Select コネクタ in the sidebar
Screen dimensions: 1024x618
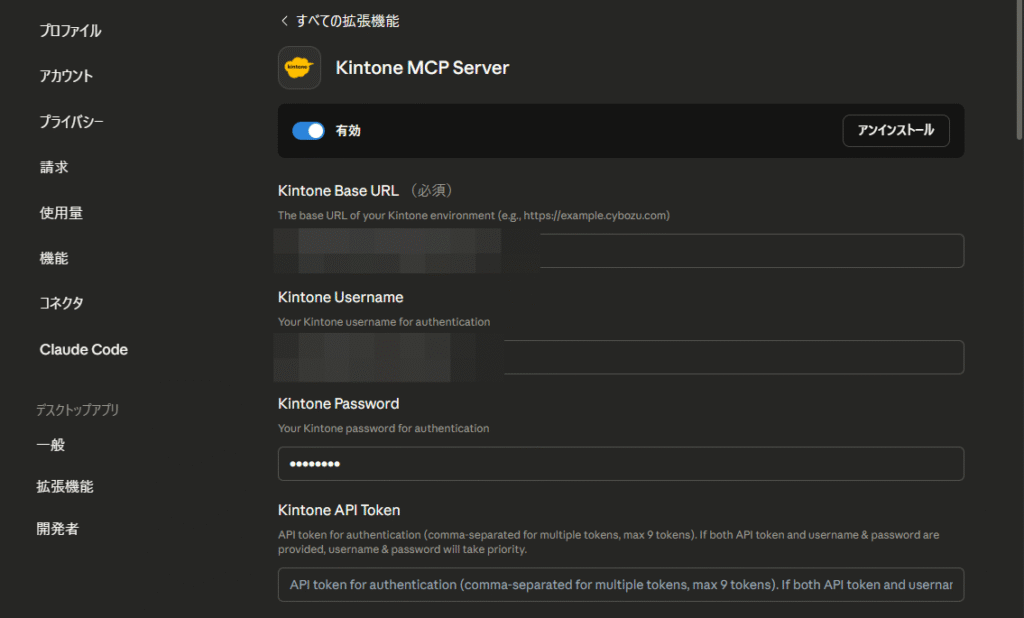click(61, 303)
